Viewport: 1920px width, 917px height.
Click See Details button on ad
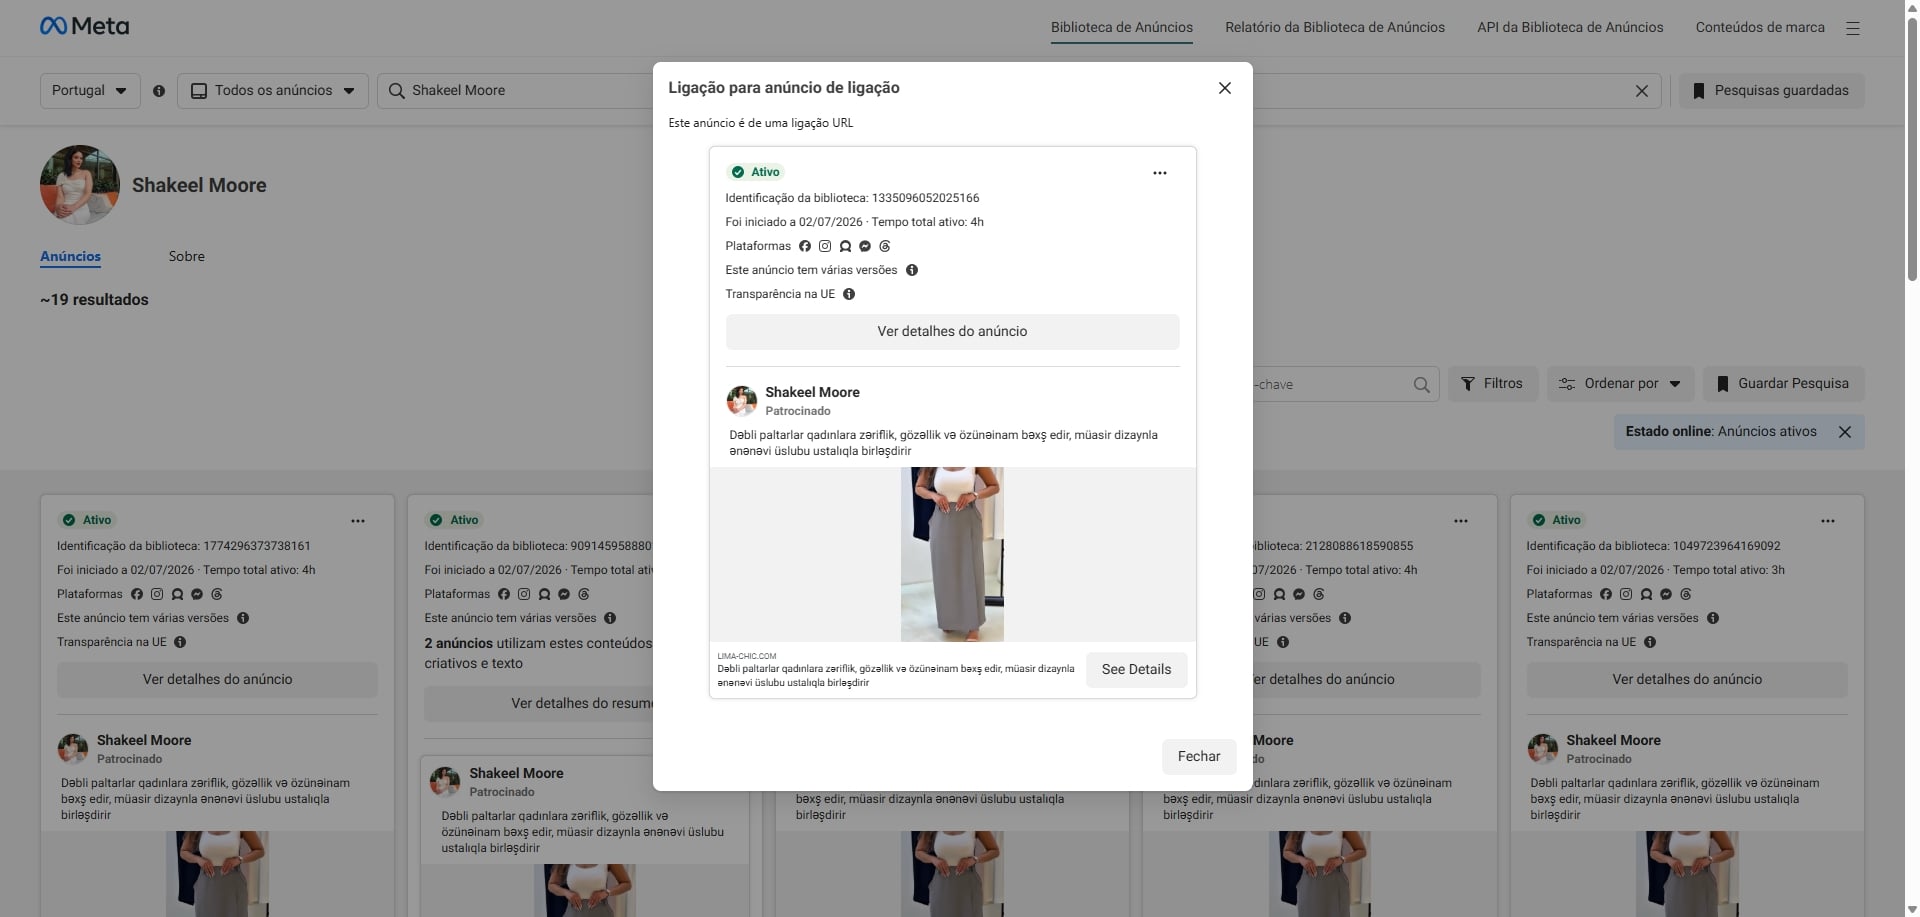click(1136, 670)
